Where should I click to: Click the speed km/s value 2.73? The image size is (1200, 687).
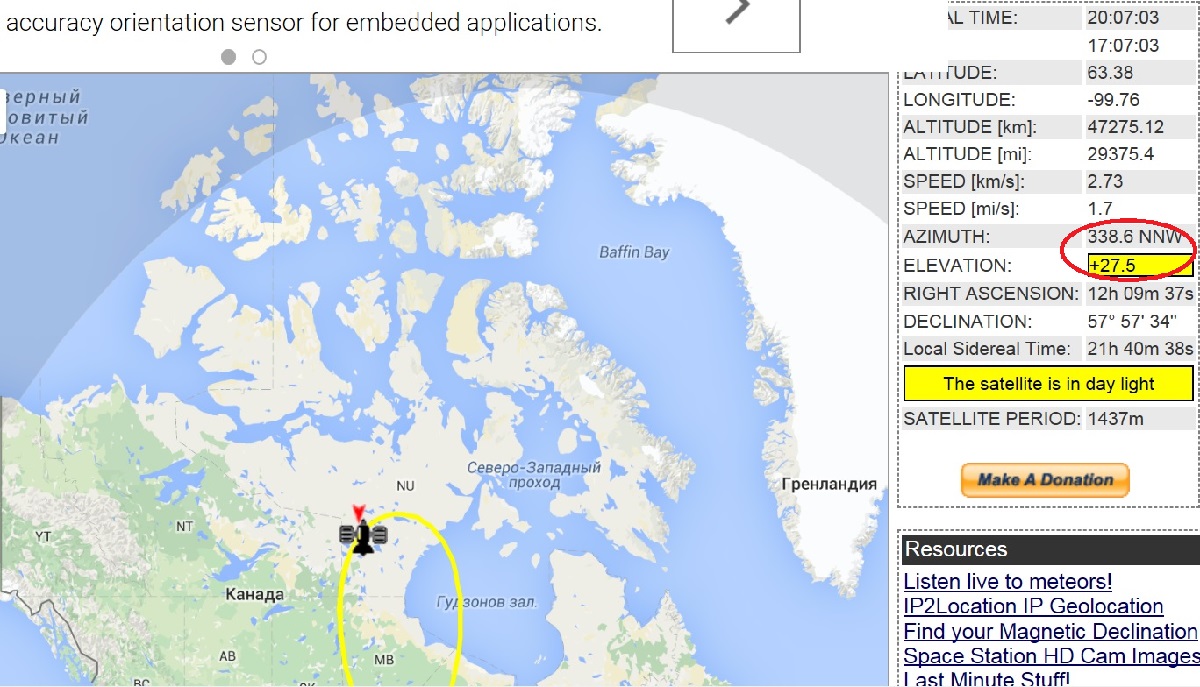pyautogui.click(x=1105, y=182)
